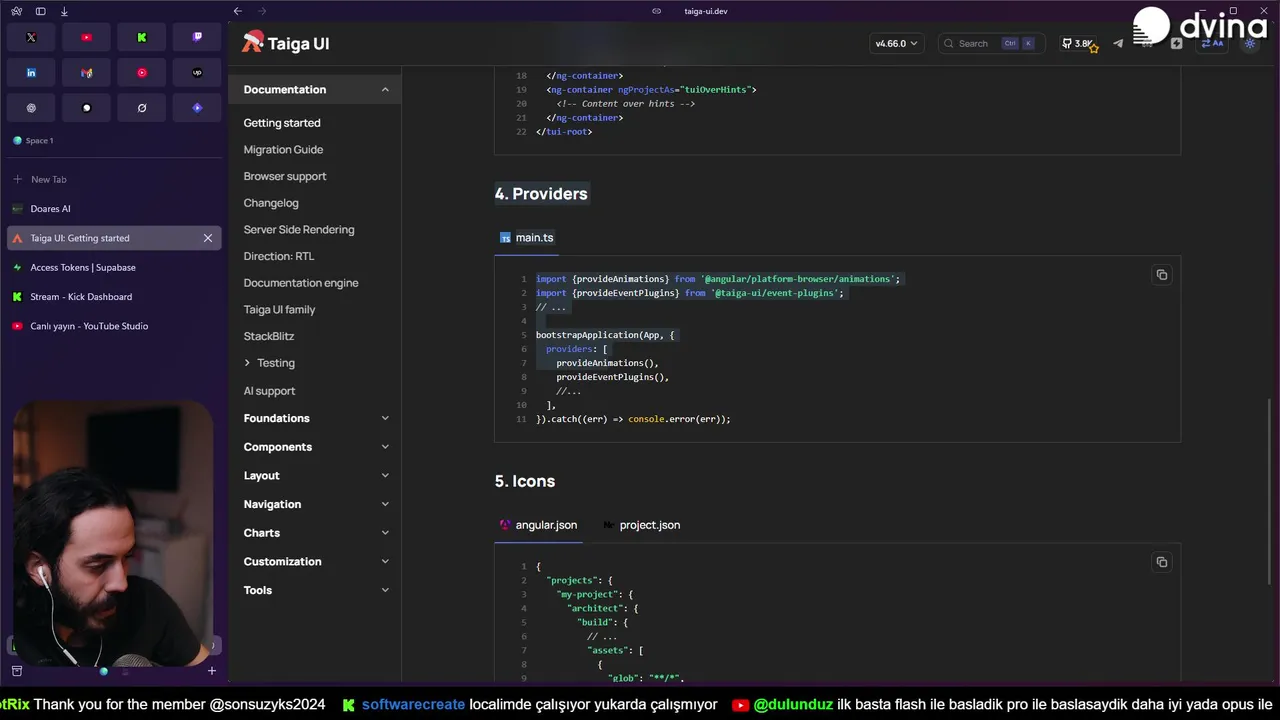Focus the Search input field

click(x=990, y=44)
